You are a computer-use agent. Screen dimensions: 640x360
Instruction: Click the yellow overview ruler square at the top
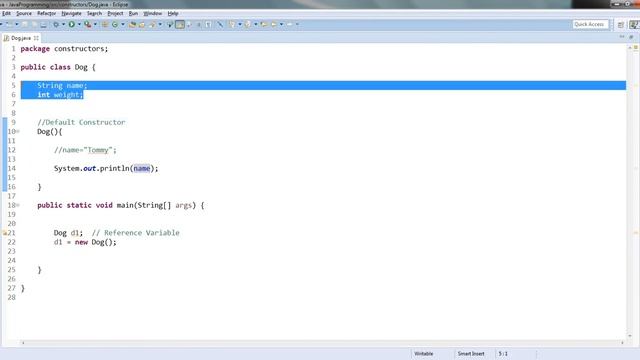click(x=636, y=47)
